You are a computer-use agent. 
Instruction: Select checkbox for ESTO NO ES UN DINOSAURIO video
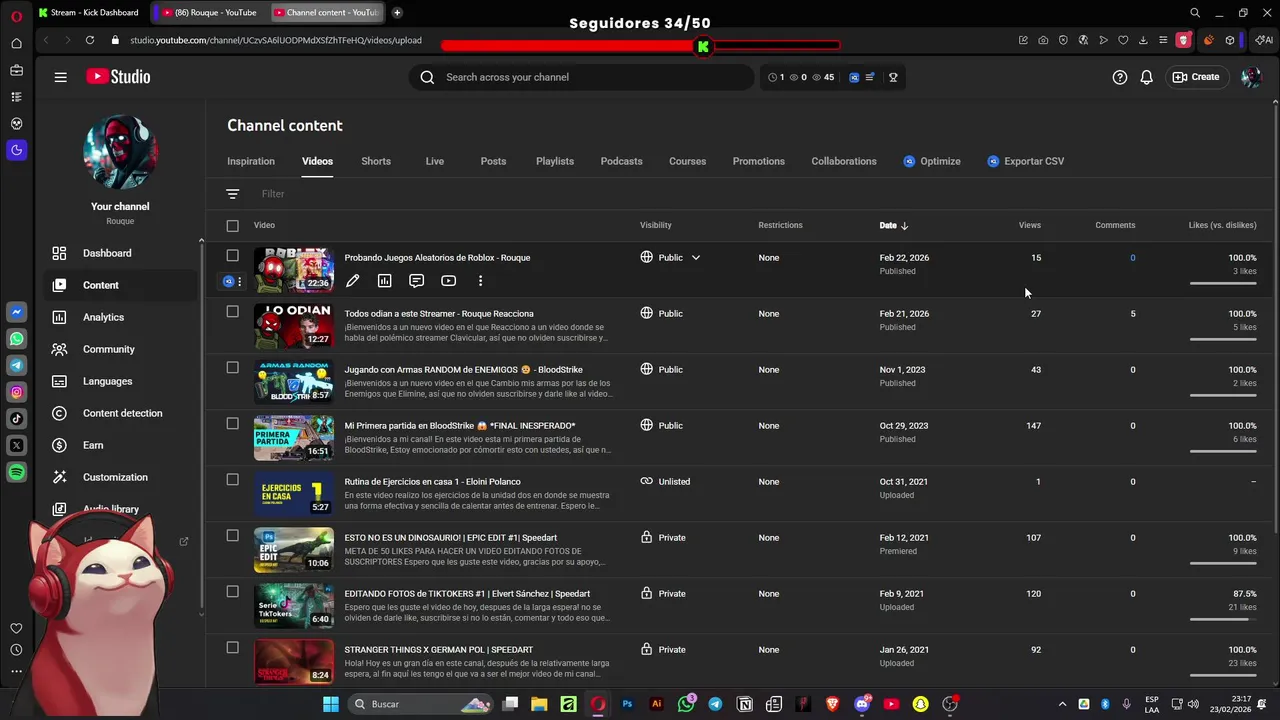[x=233, y=536]
